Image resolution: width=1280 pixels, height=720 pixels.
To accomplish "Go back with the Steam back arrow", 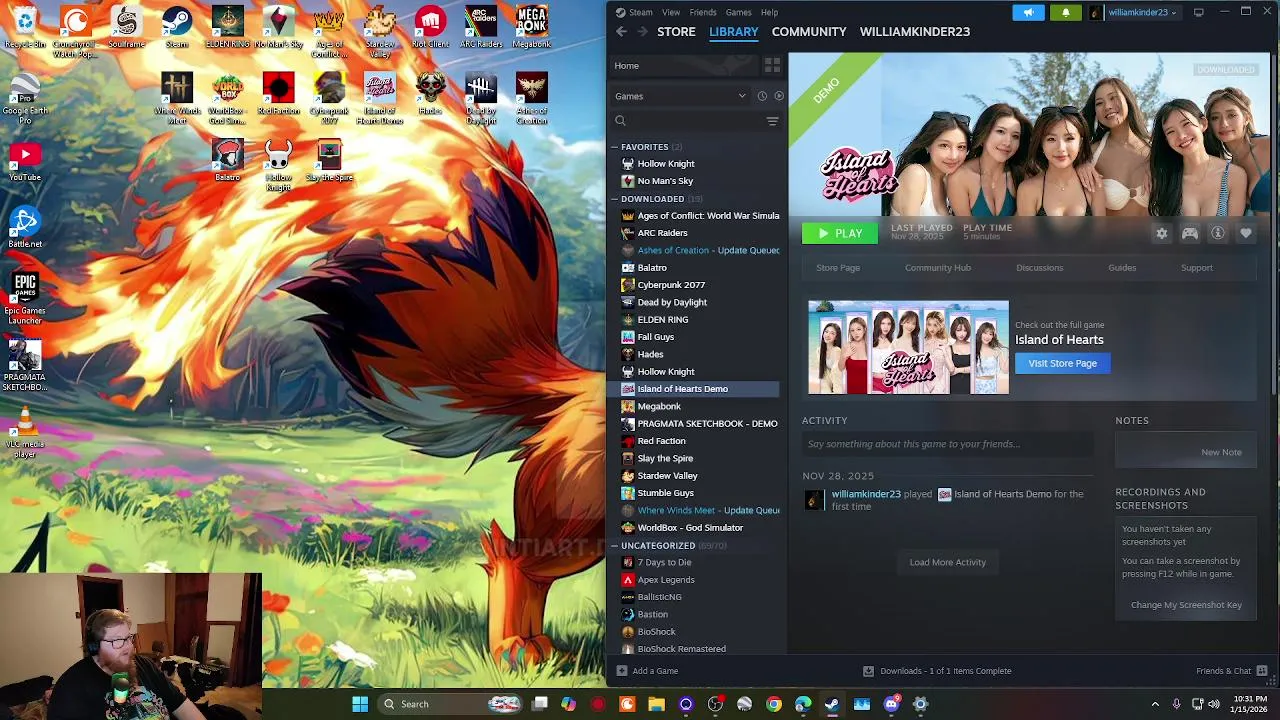I will tap(621, 32).
